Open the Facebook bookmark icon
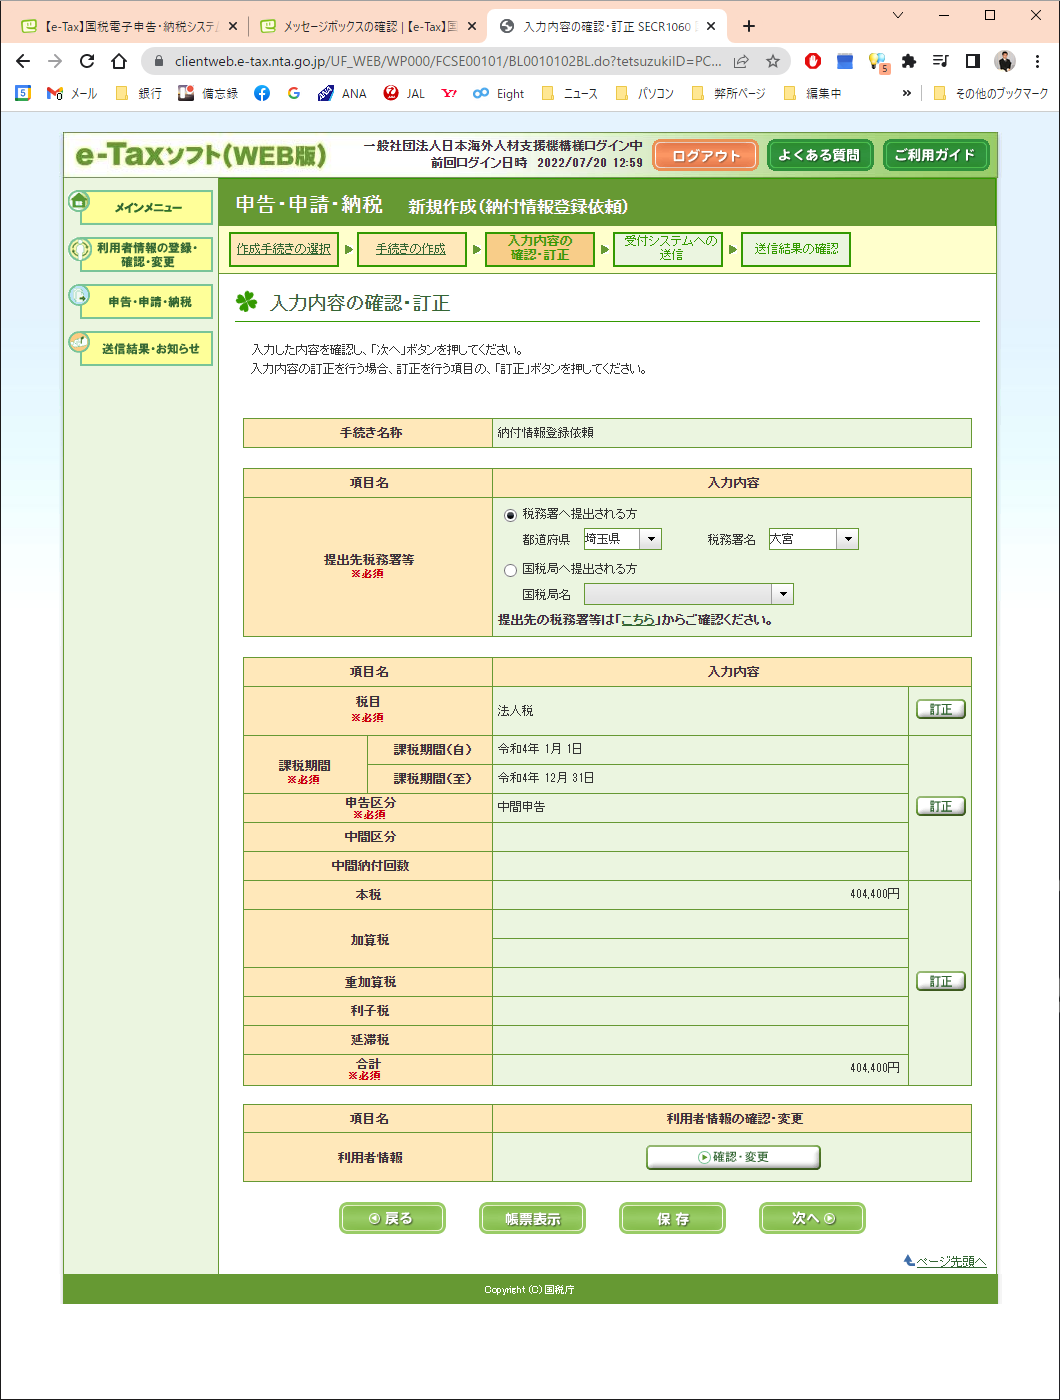This screenshot has height=1400, width=1060. (262, 93)
